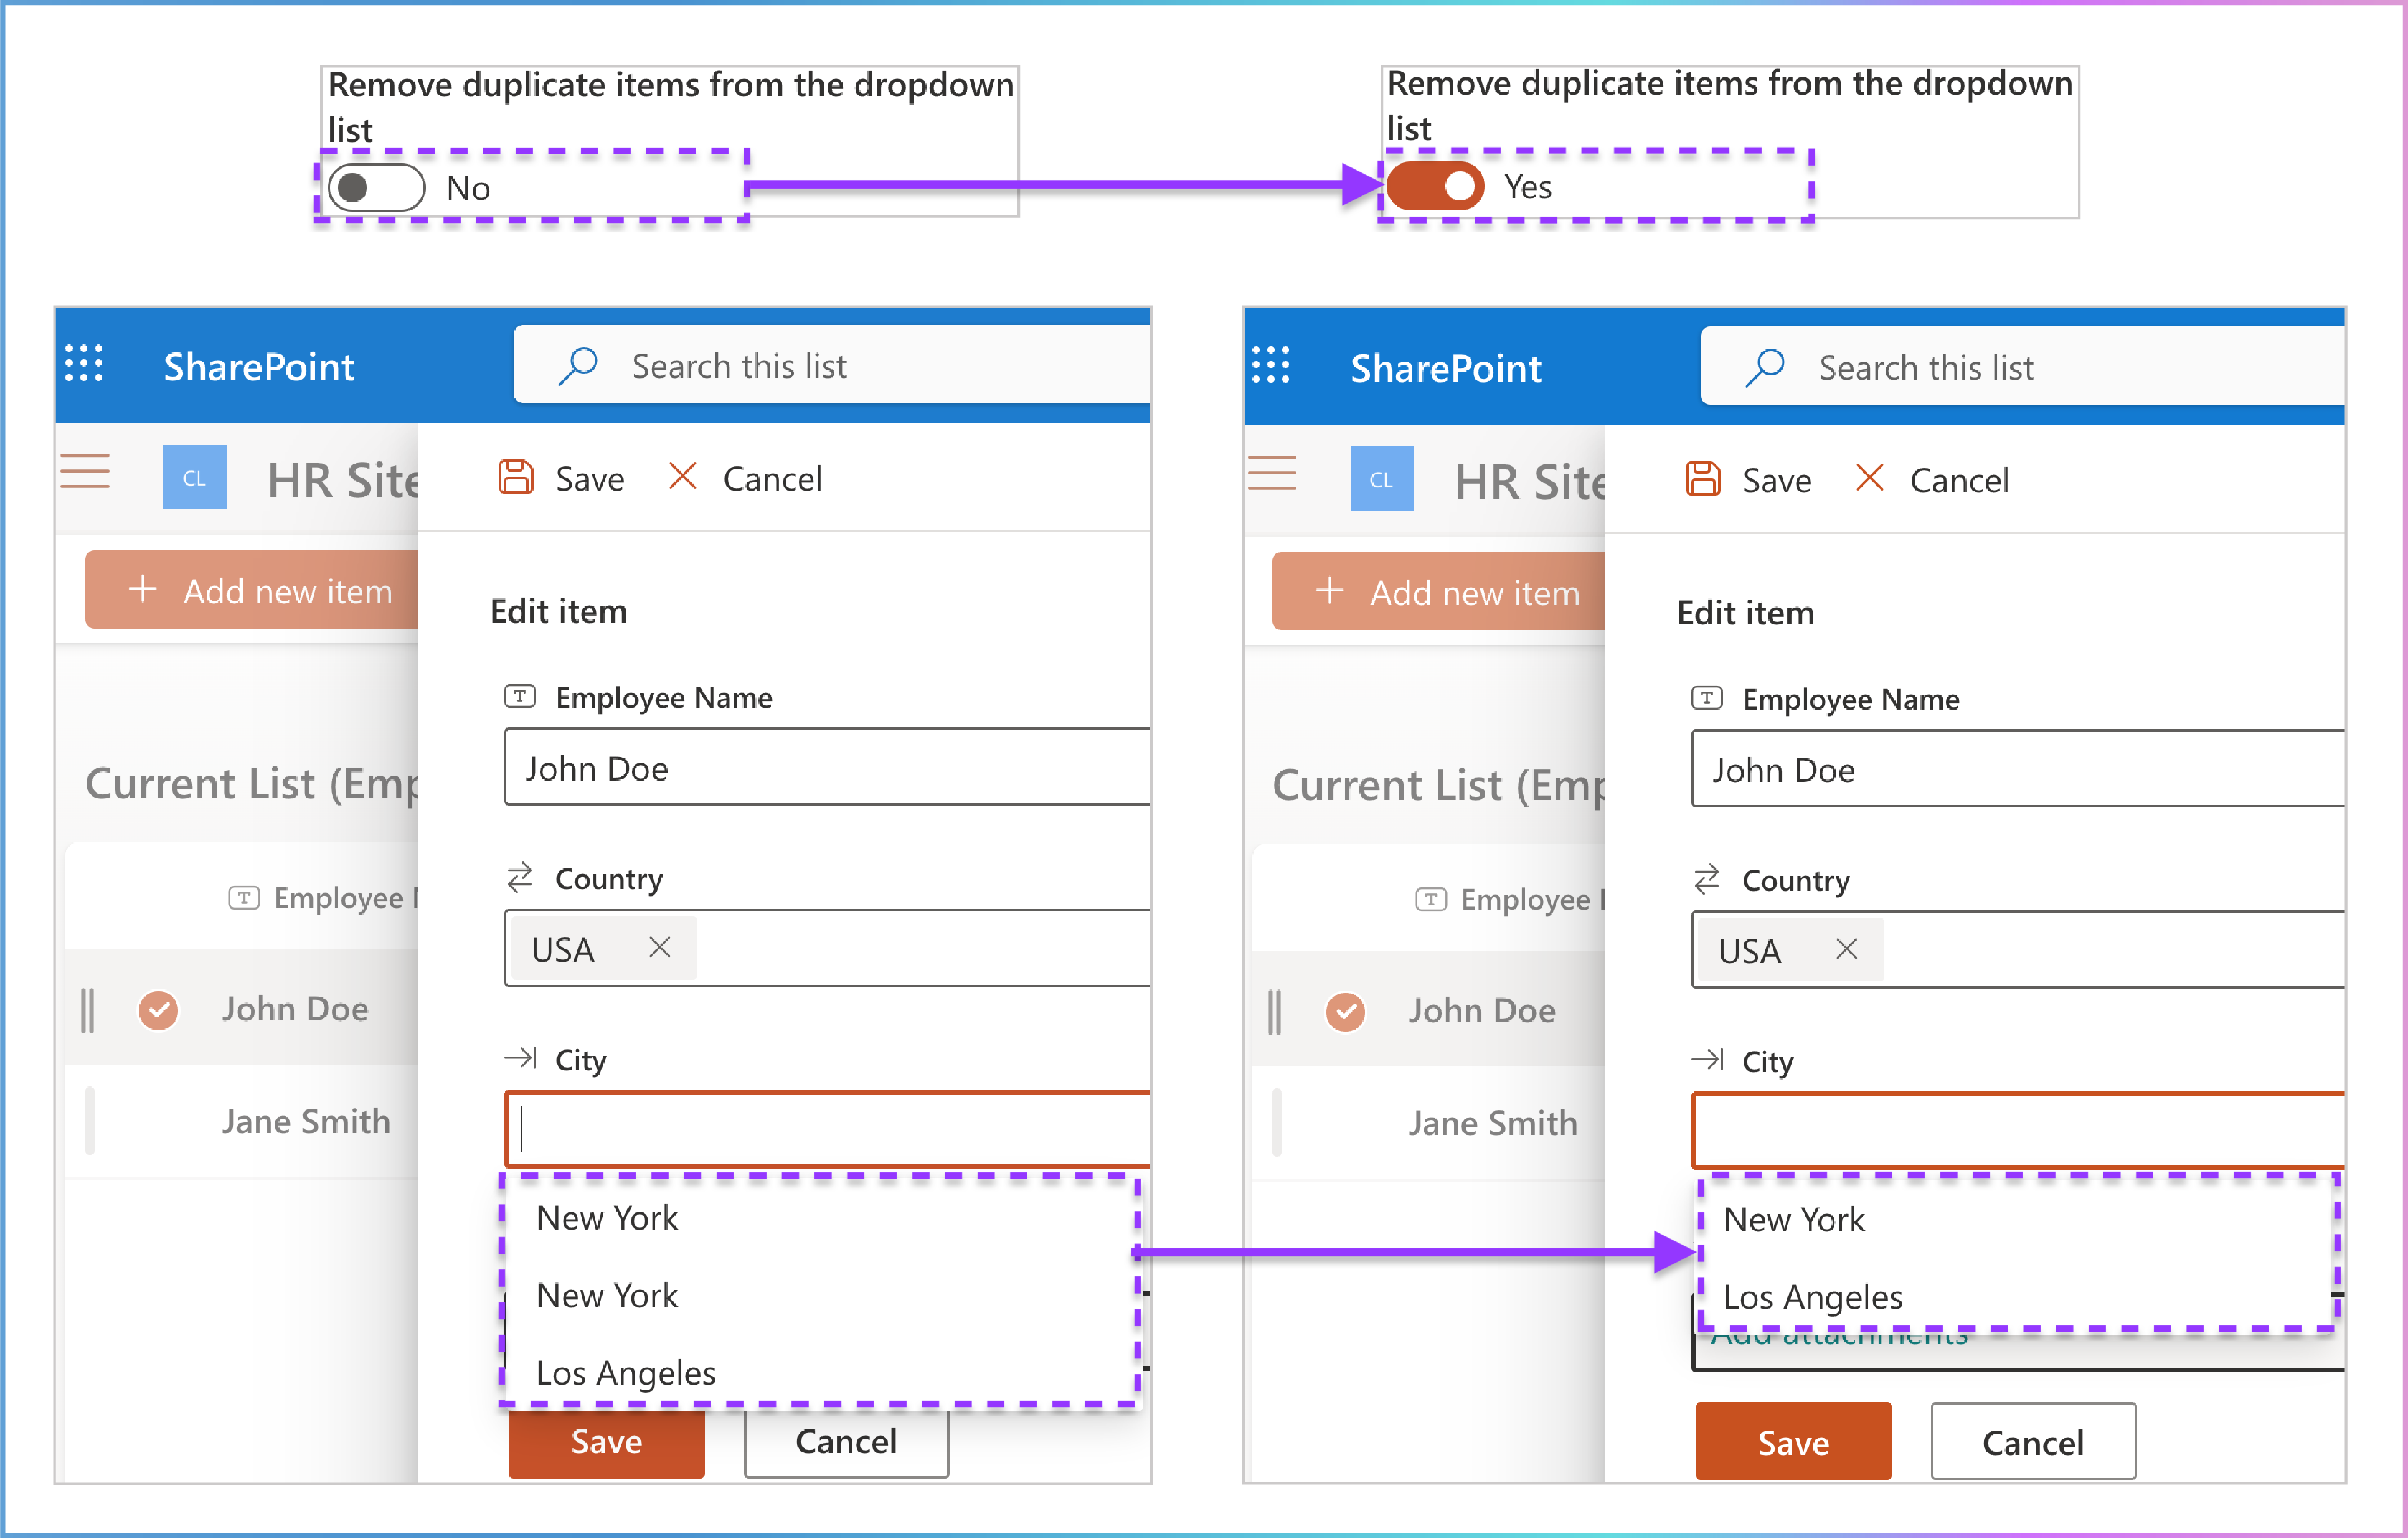Remove USA tag in right Country field
The width and height of the screenshot is (2408, 1539).
tap(1847, 949)
